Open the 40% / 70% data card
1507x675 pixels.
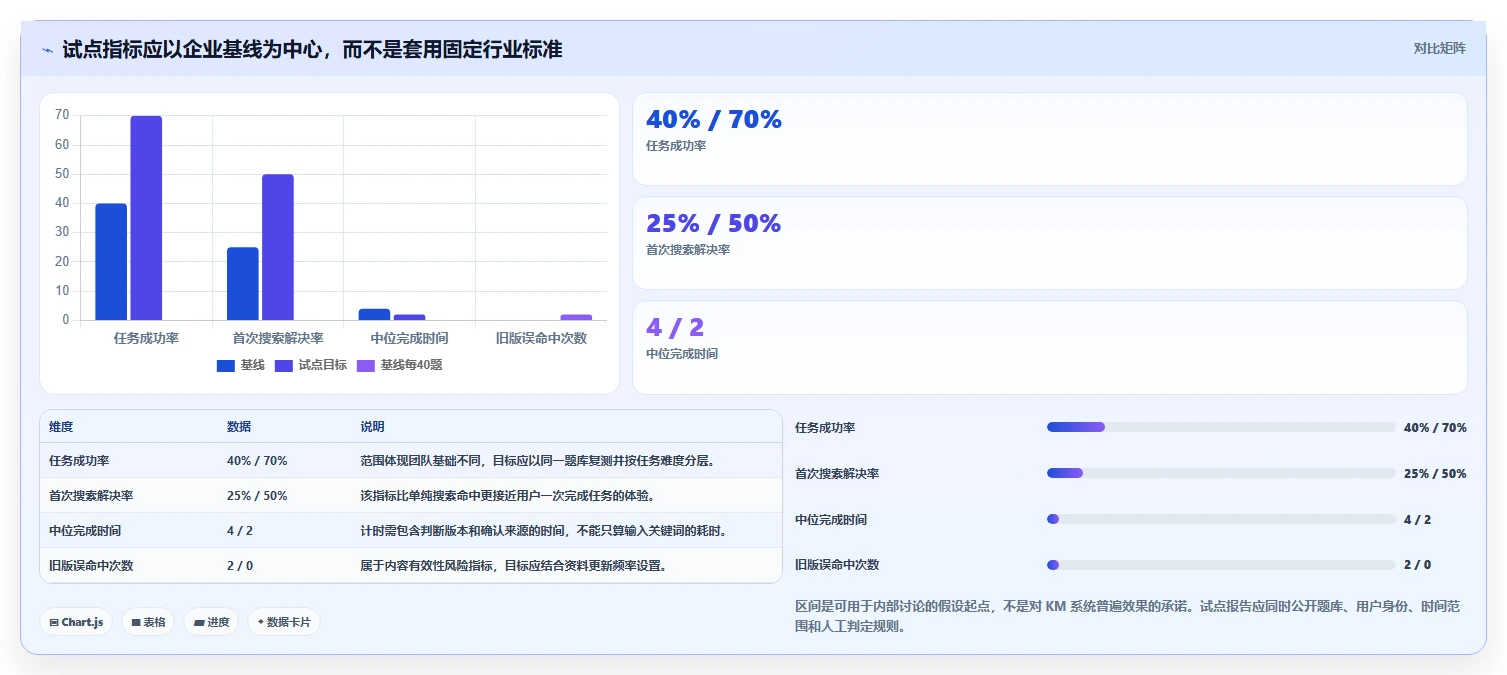coord(1050,139)
